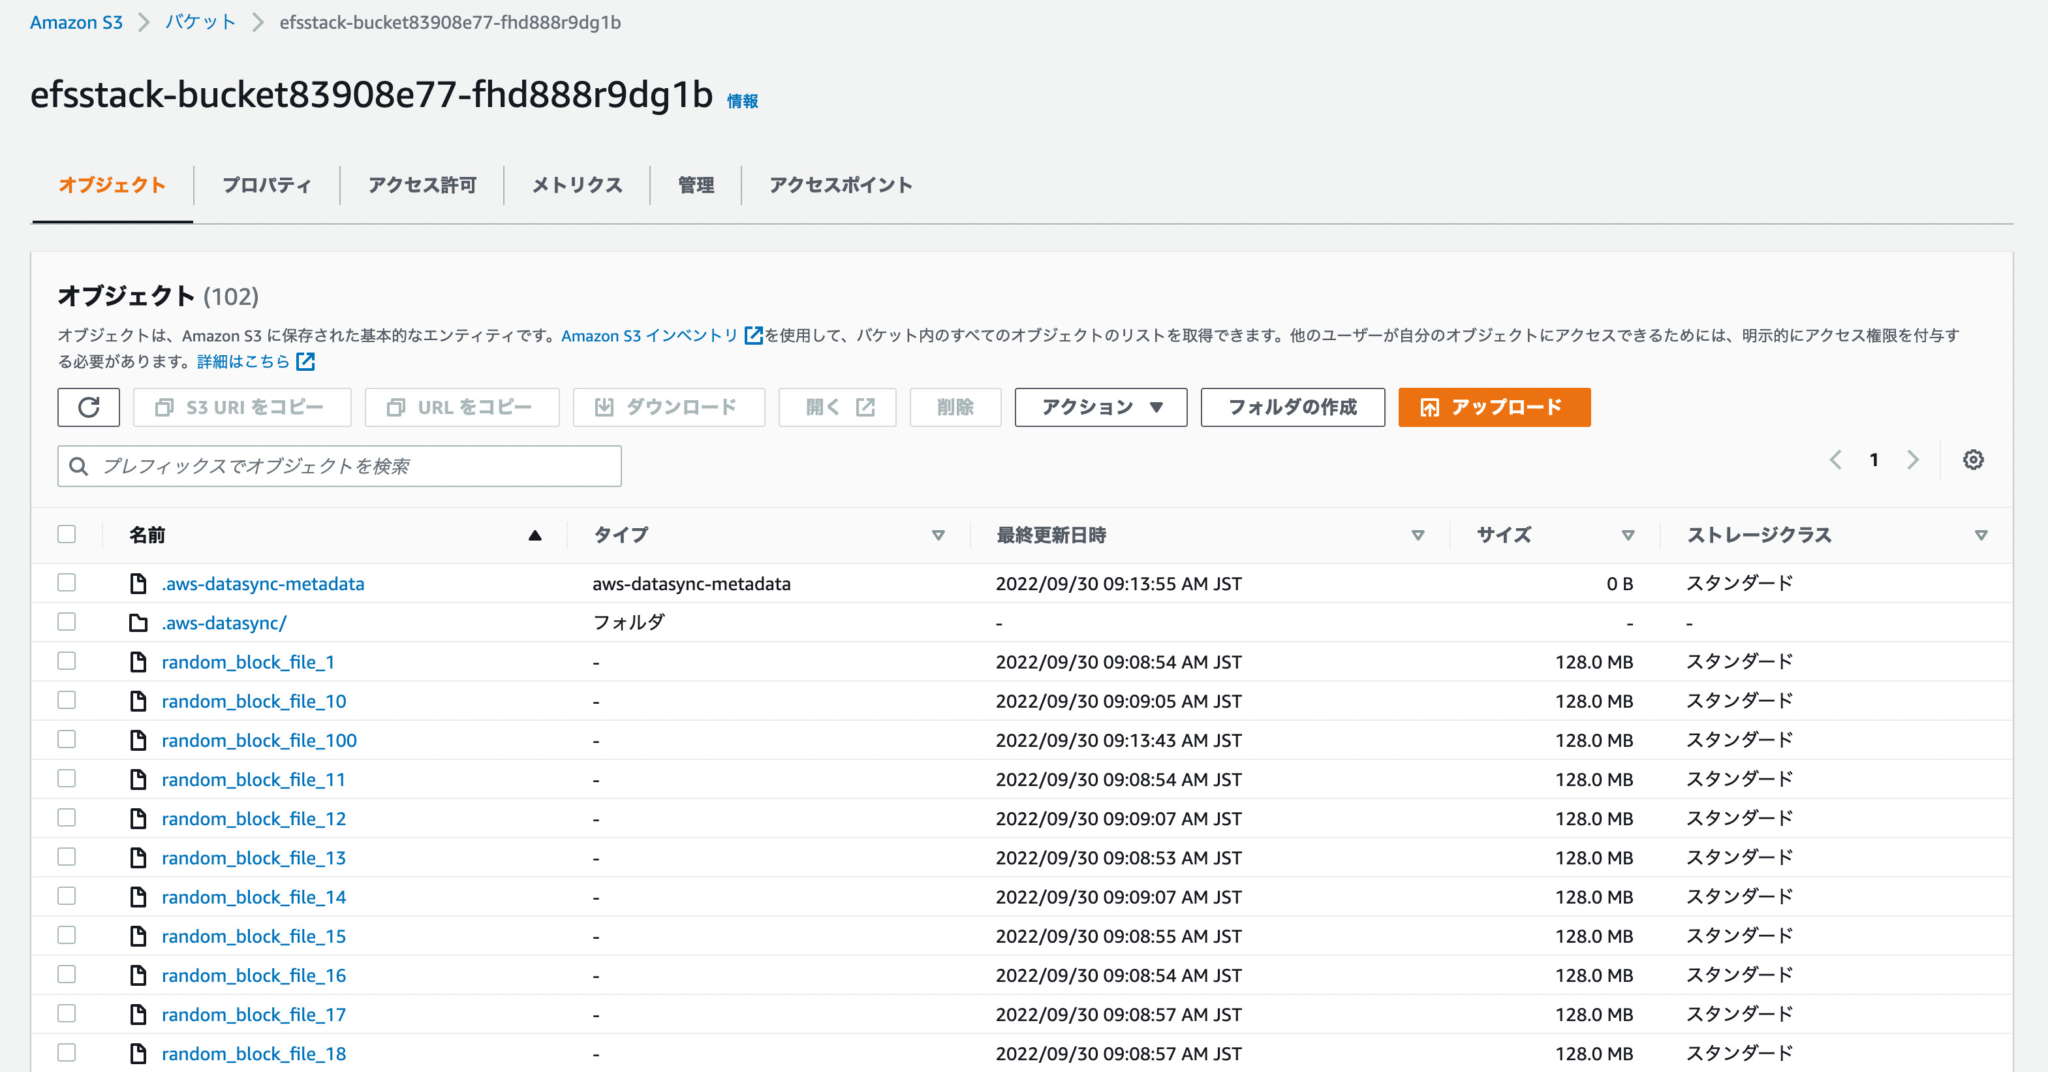Click the file icon beside random_block_file_1
Screen dimensions: 2048x1072
click(x=139, y=661)
